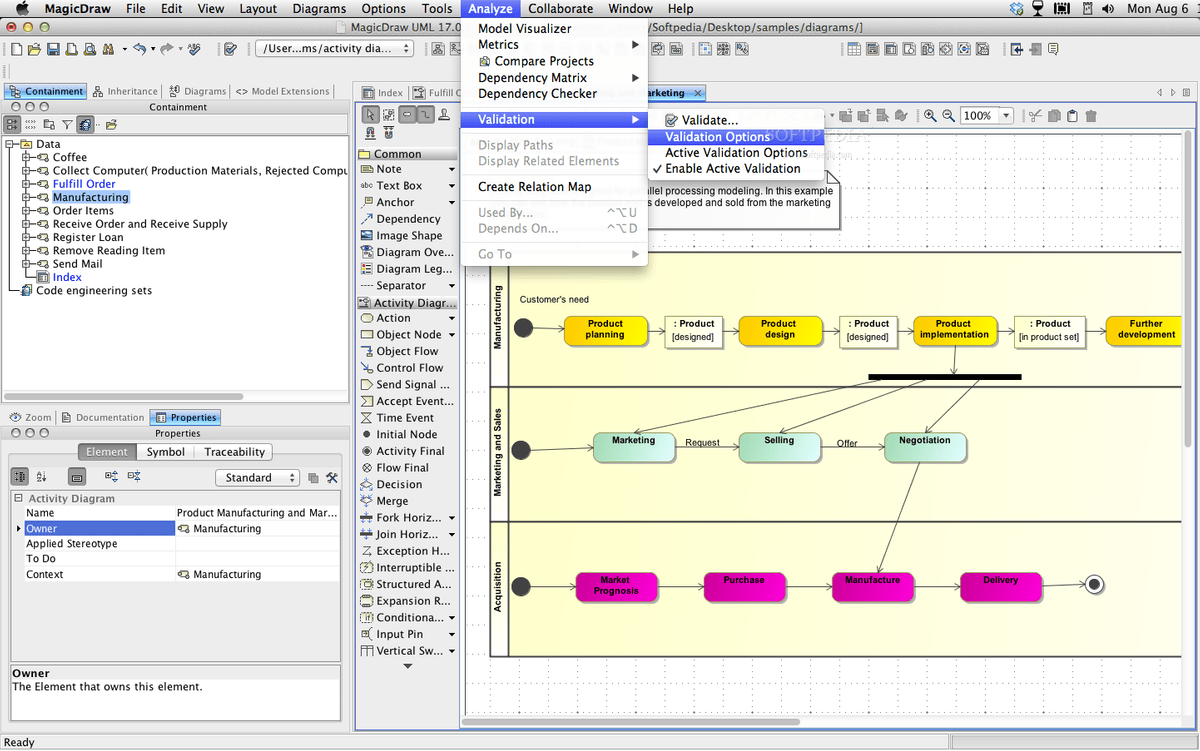Open the 100% zoom level dropdown
The width and height of the screenshot is (1200, 751).
(x=1005, y=116)
